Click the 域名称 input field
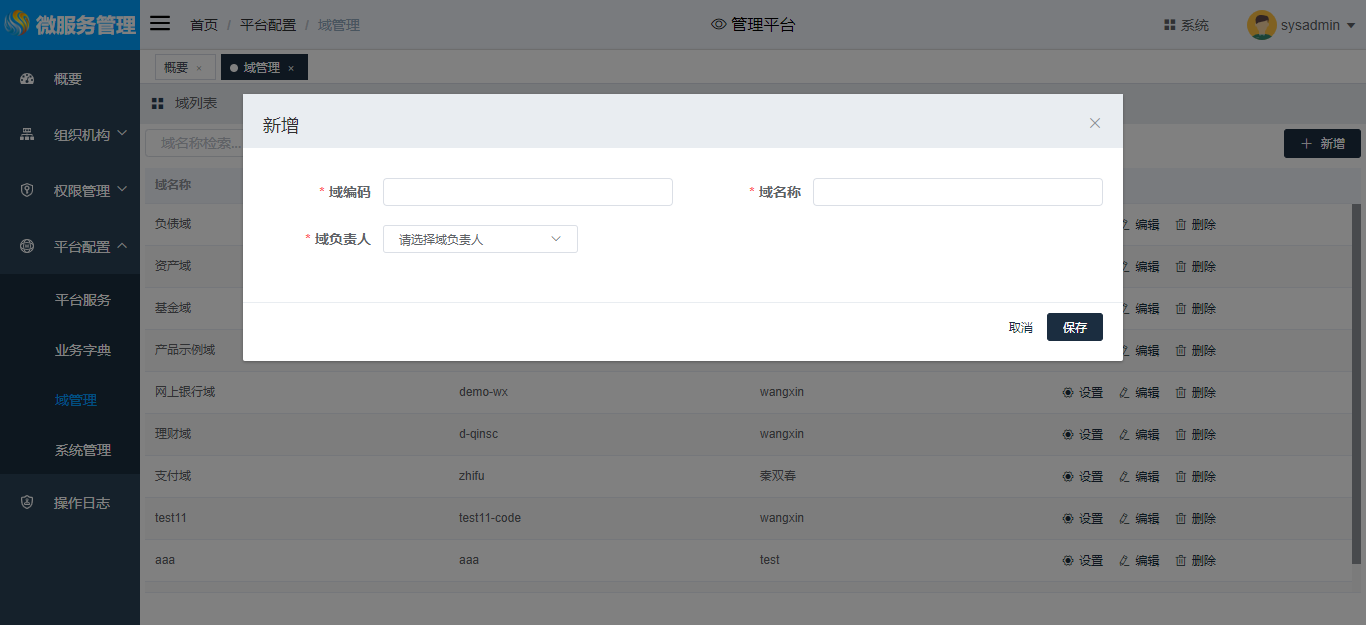Image resolution: width=1366 pixels, height=625 pixels. (957, 192)
